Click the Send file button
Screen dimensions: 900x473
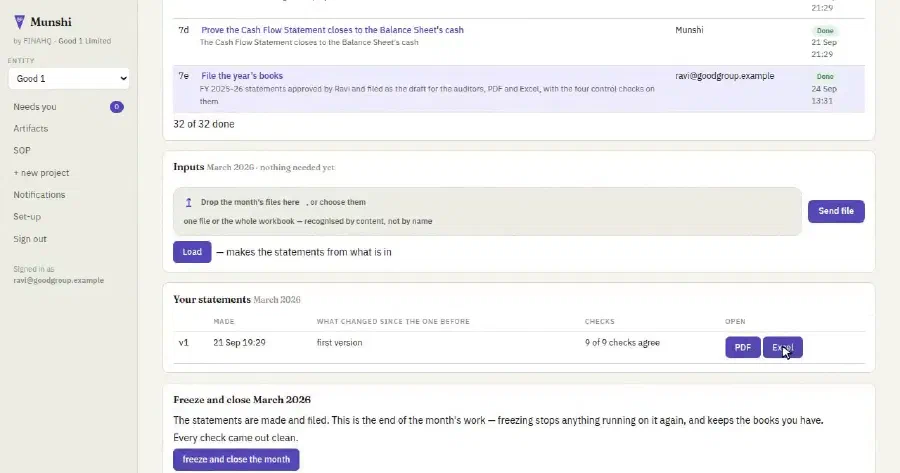tap(836, 211)
